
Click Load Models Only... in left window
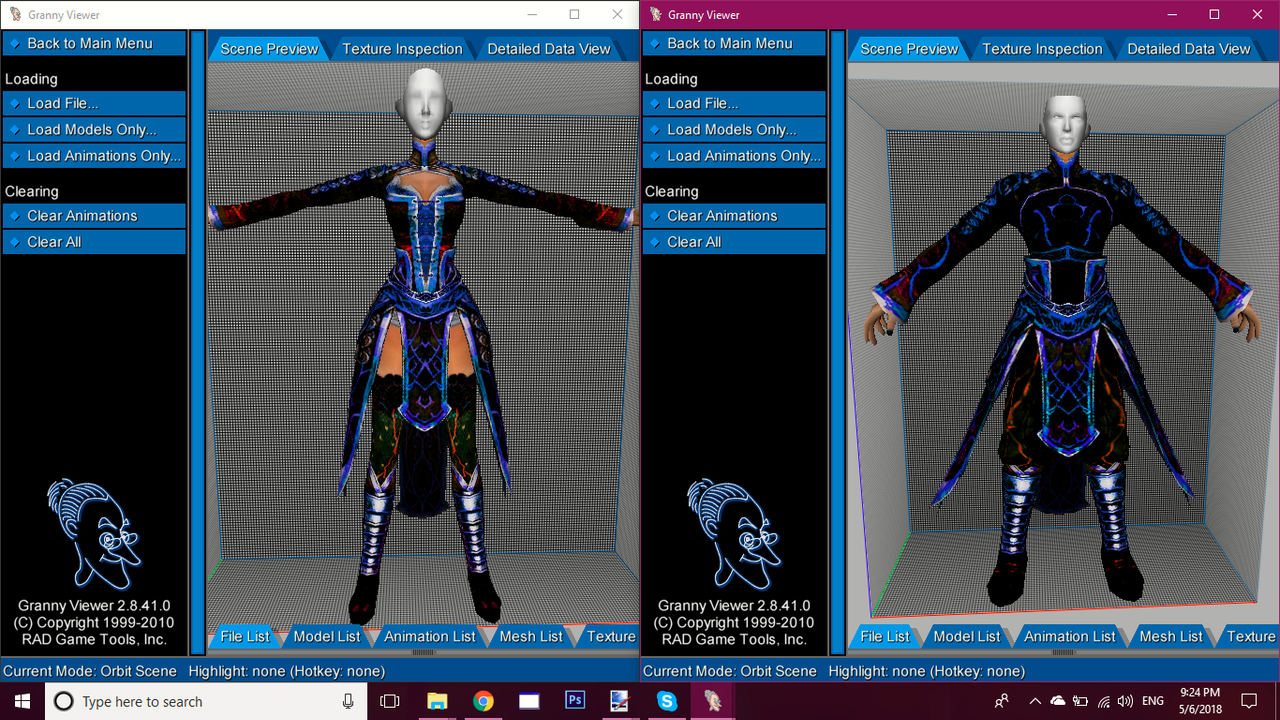(x=94, y=129)
